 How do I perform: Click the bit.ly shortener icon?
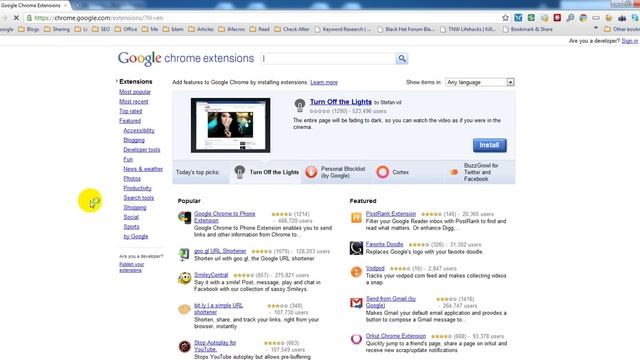tap(184, 309)
